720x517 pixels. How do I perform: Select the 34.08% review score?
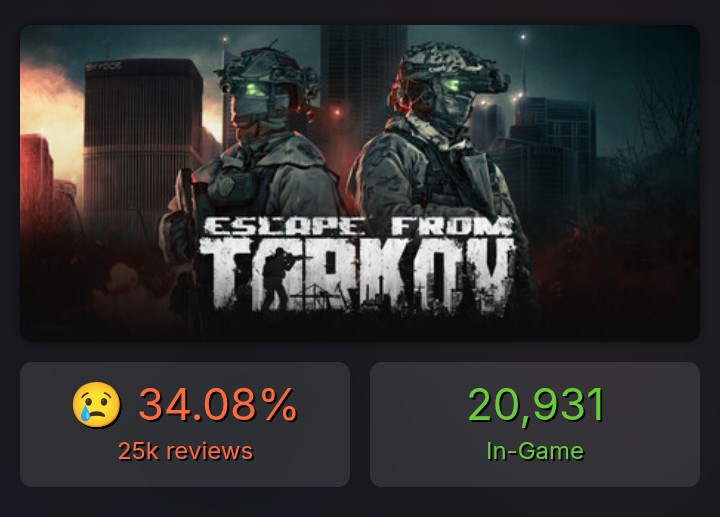click(x=218, y=405)
